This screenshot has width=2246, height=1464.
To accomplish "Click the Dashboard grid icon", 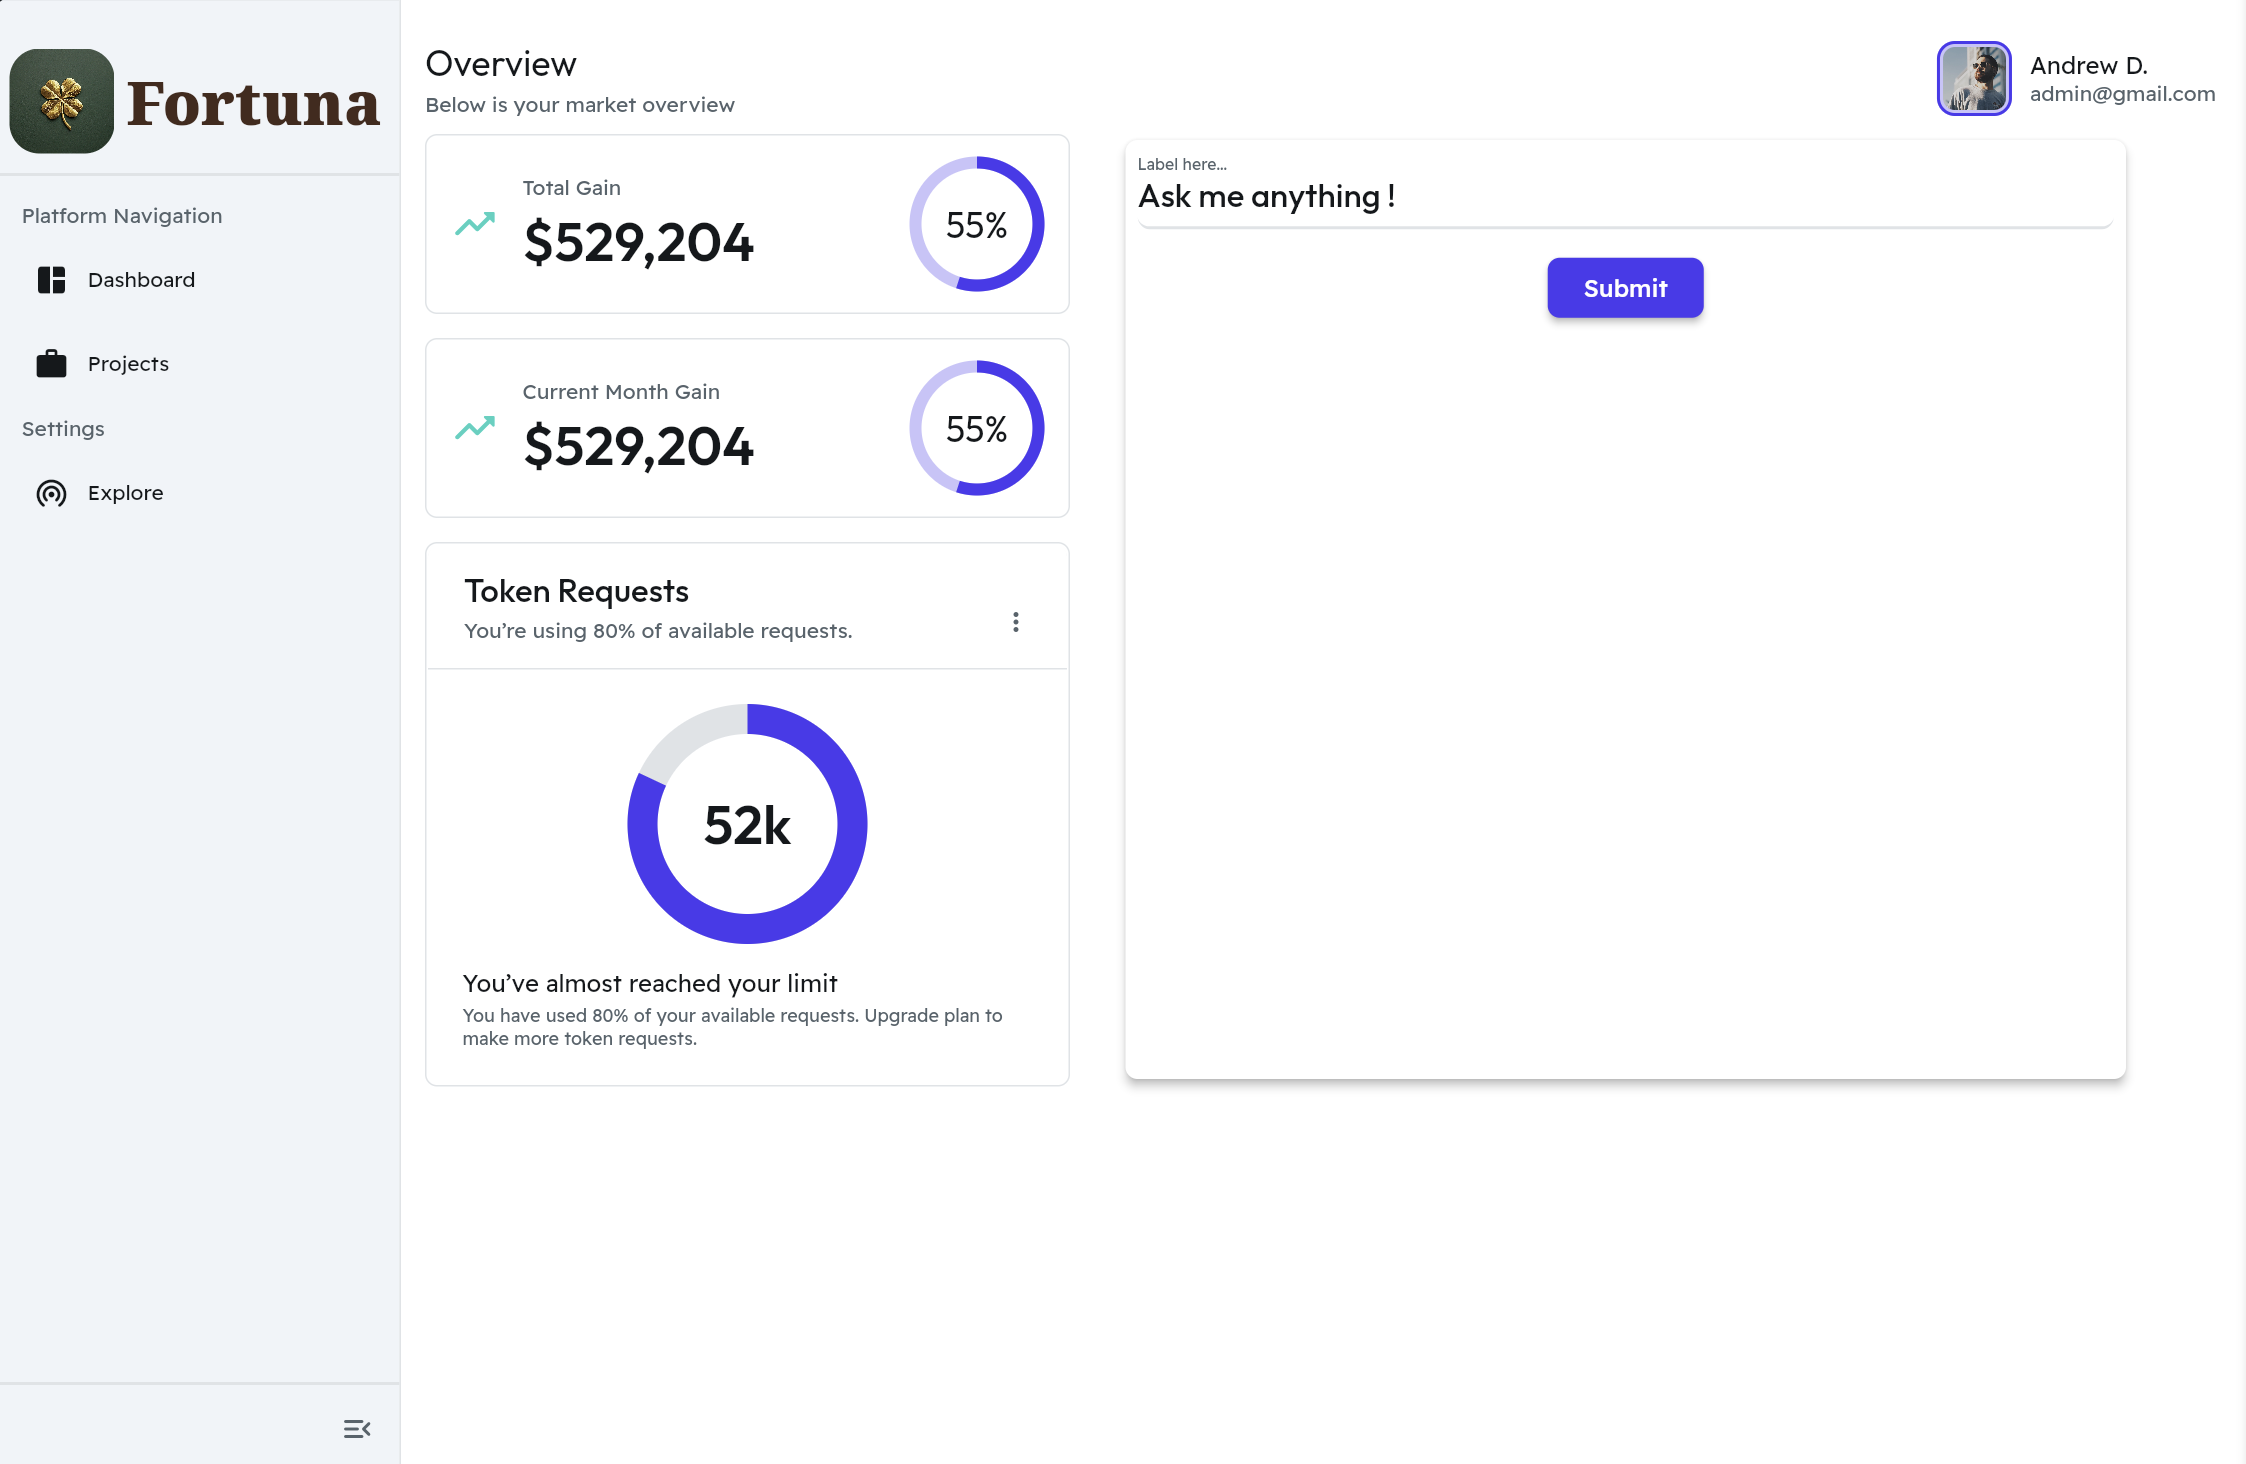I will (51, 280).
